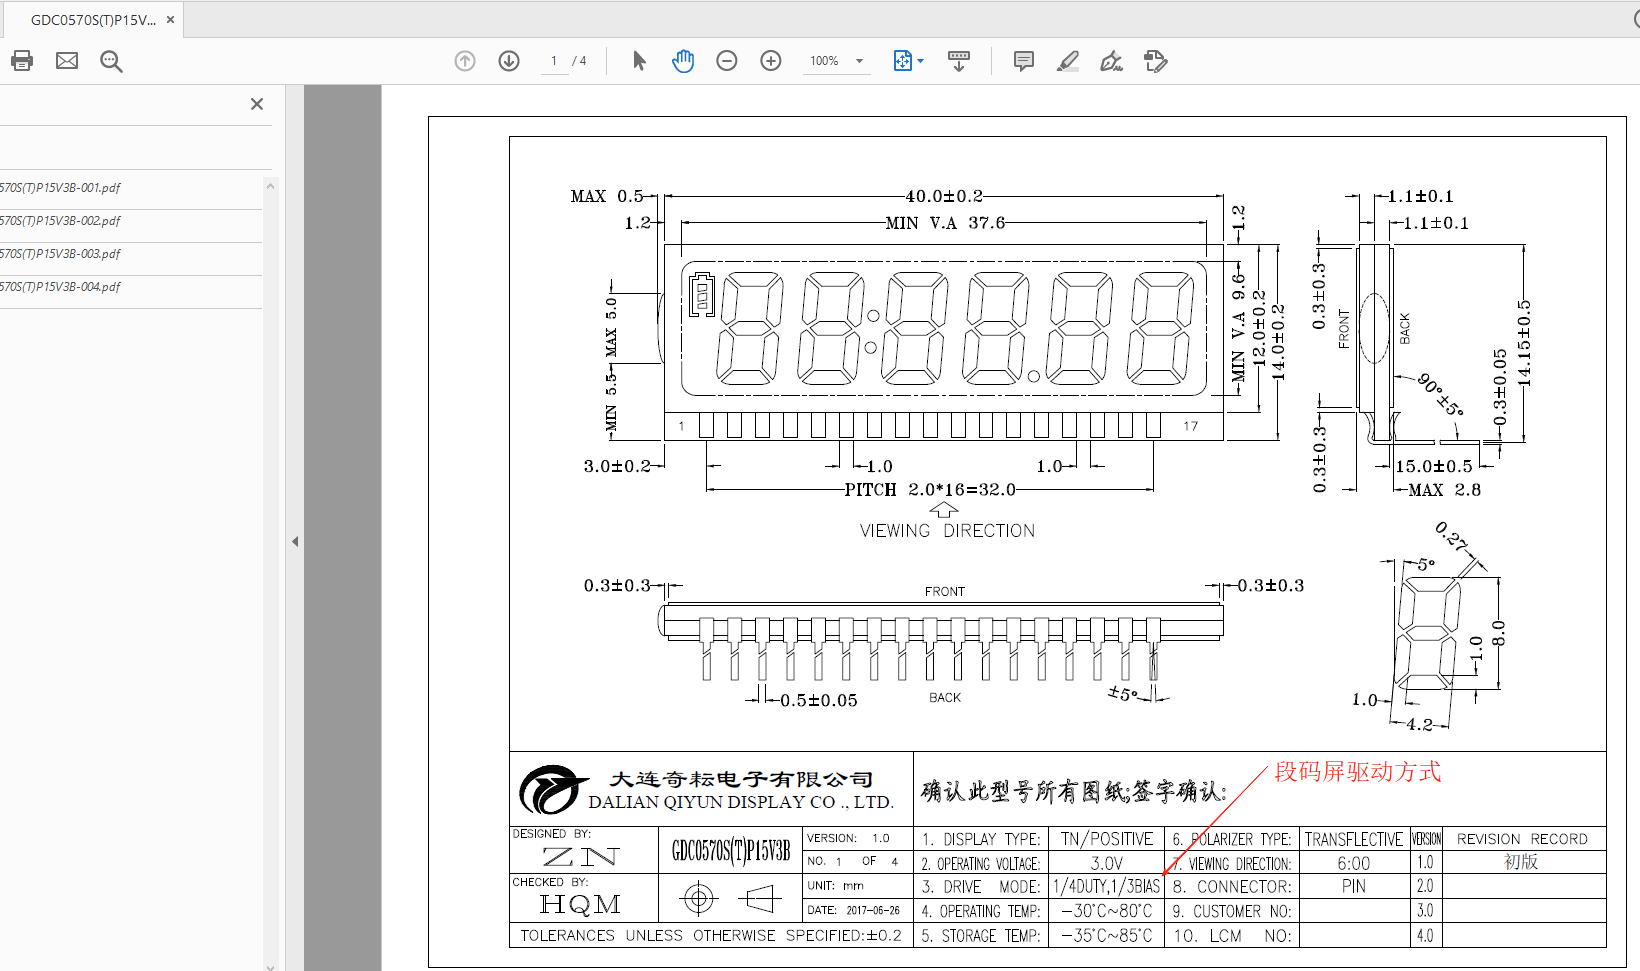Click the page number field

[x=554, y=61]
